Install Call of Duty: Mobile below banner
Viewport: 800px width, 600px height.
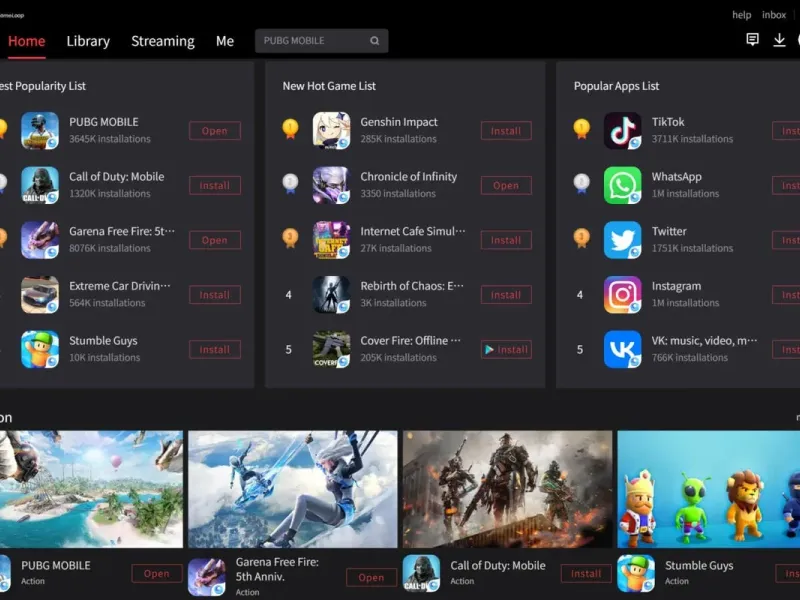point(586,573)
